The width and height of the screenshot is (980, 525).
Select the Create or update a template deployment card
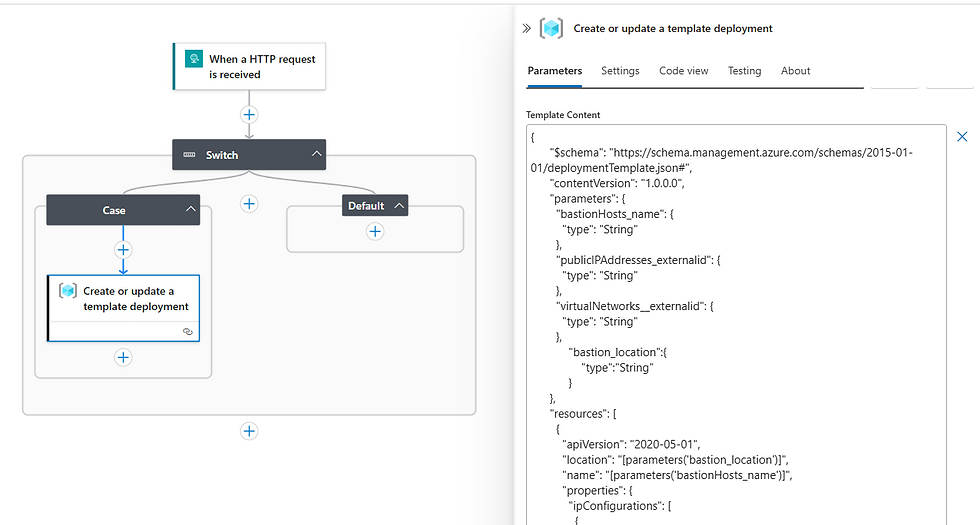pos(123,308)
